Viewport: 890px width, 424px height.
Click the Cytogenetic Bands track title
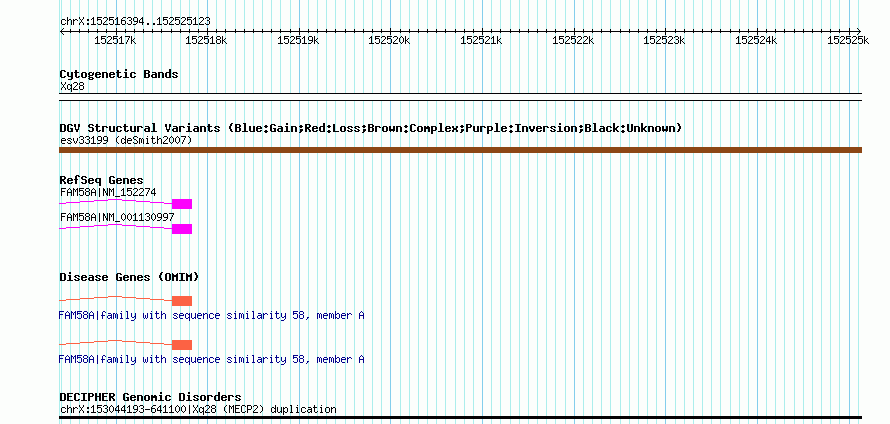tap(119, 74)
